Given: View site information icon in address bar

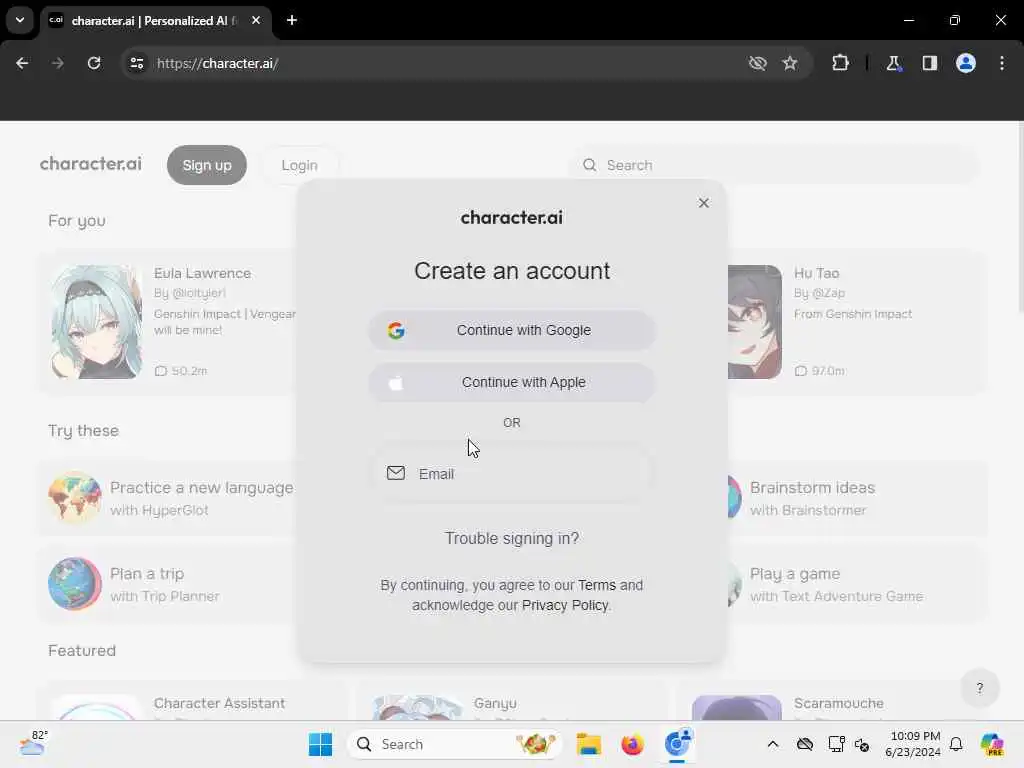Looking at the screenshot, I should click(136, 63).
